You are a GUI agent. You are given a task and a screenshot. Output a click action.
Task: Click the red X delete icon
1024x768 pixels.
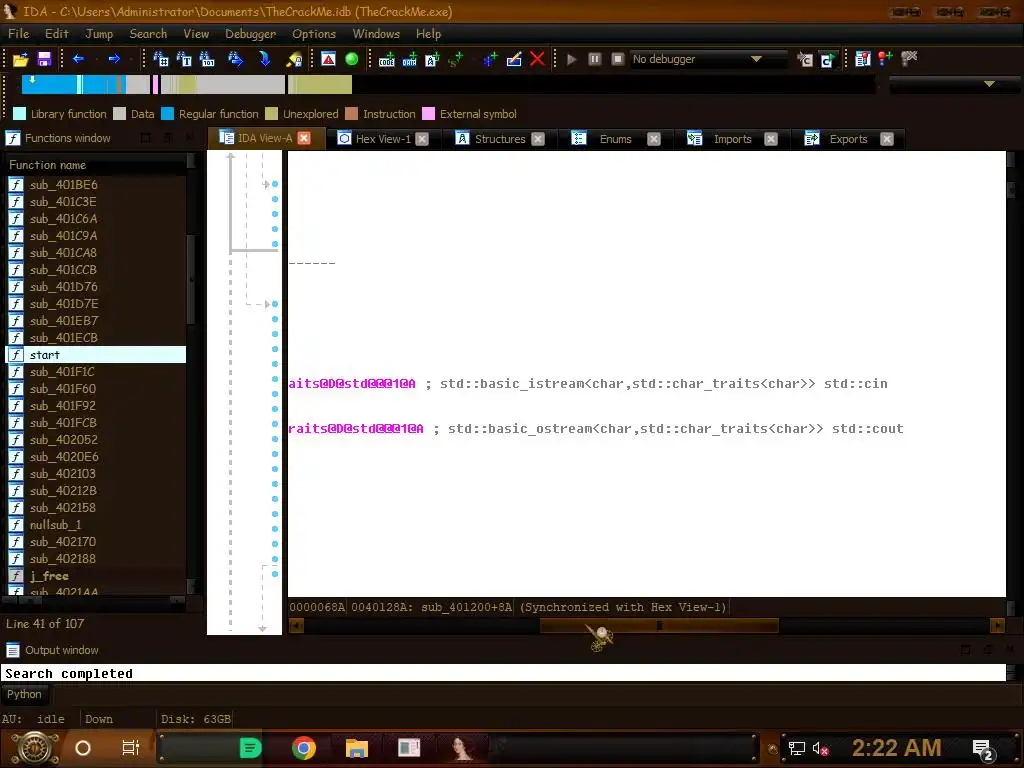(x=537, y=59)
